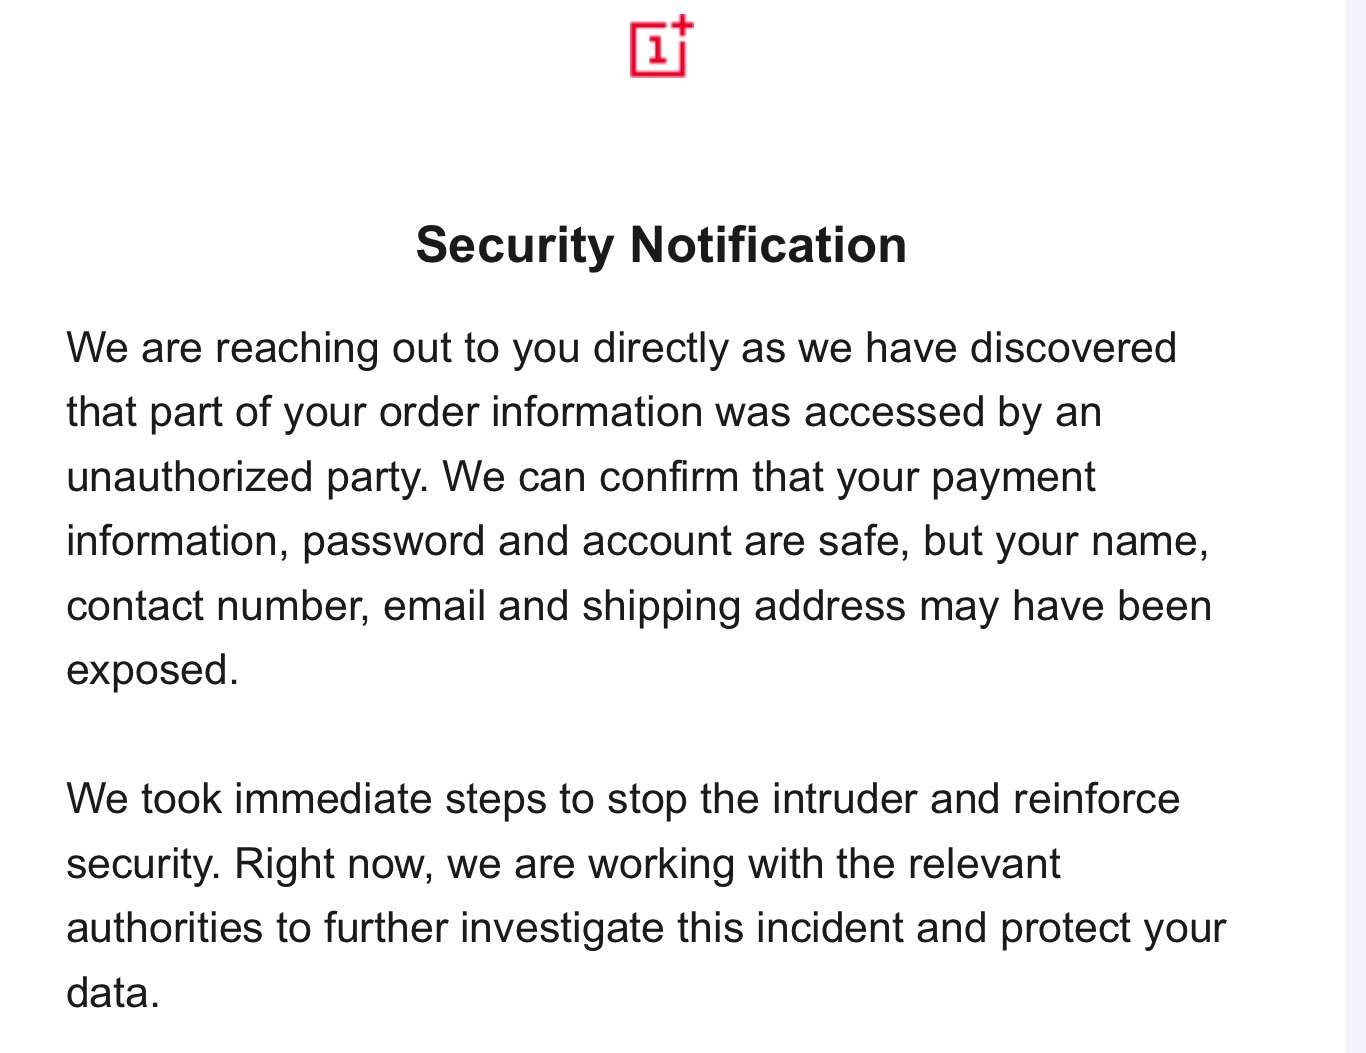This screenshot has width=1366, height=1053.
Task: Click the text line starting "We are reaching out"
Action: [x=620, y=348]
